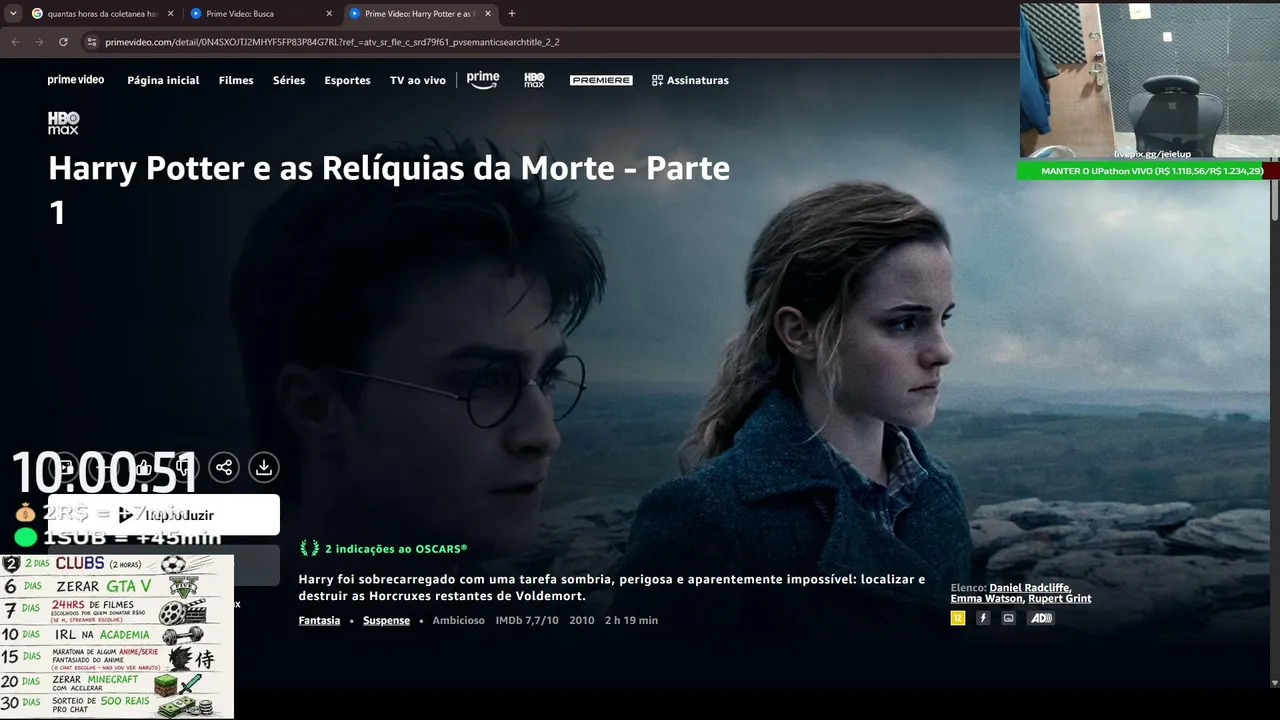Open the Suspense genre link
The height and width of the screenshot is (720, 1280).
386,620
